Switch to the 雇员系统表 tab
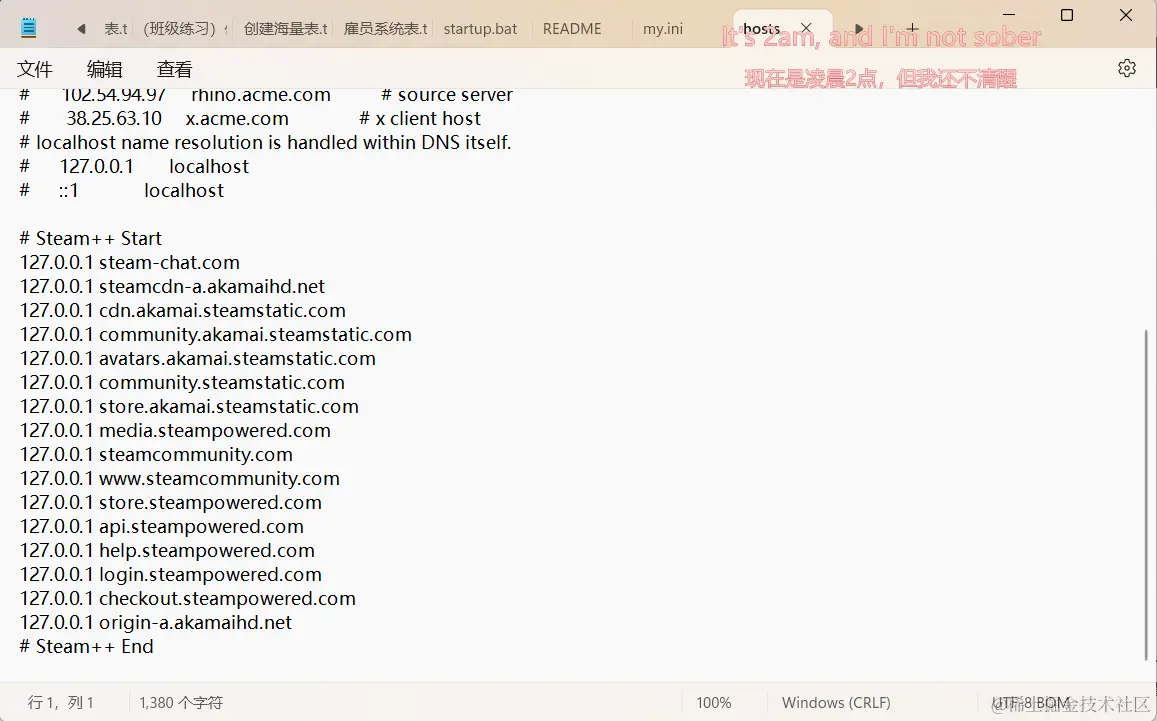The width and height of the screenshot is (1157, 721). (385, 29)
